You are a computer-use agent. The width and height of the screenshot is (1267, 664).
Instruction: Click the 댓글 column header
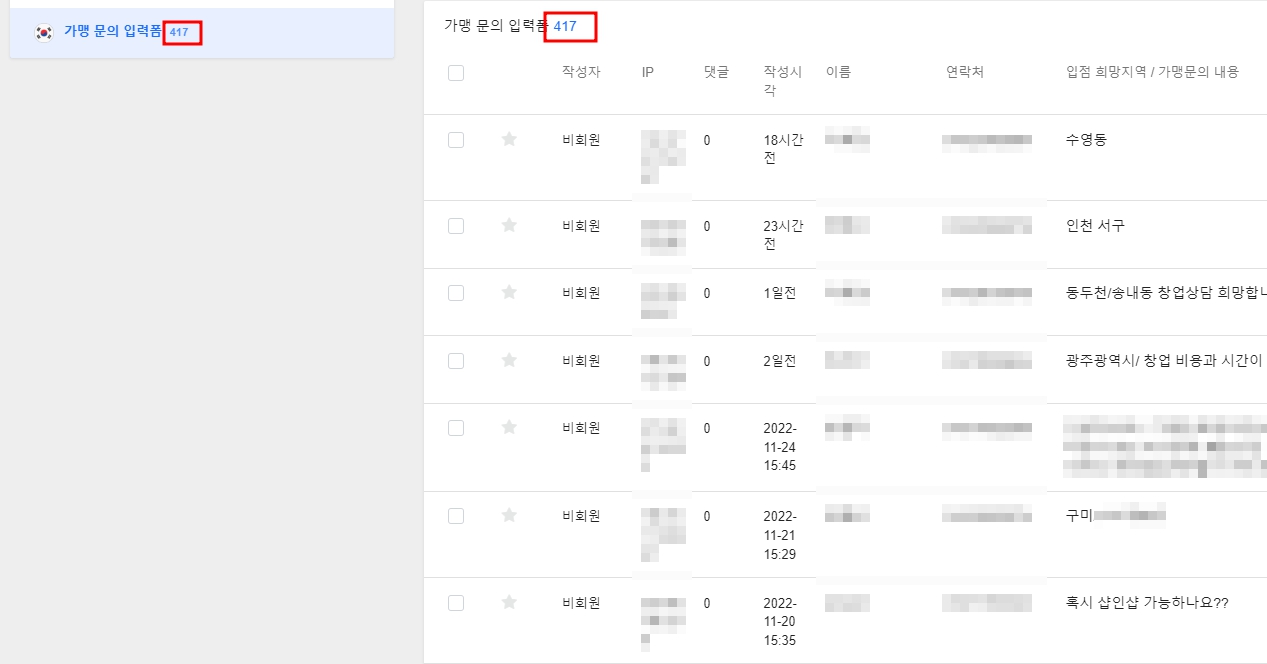[716, 72]
